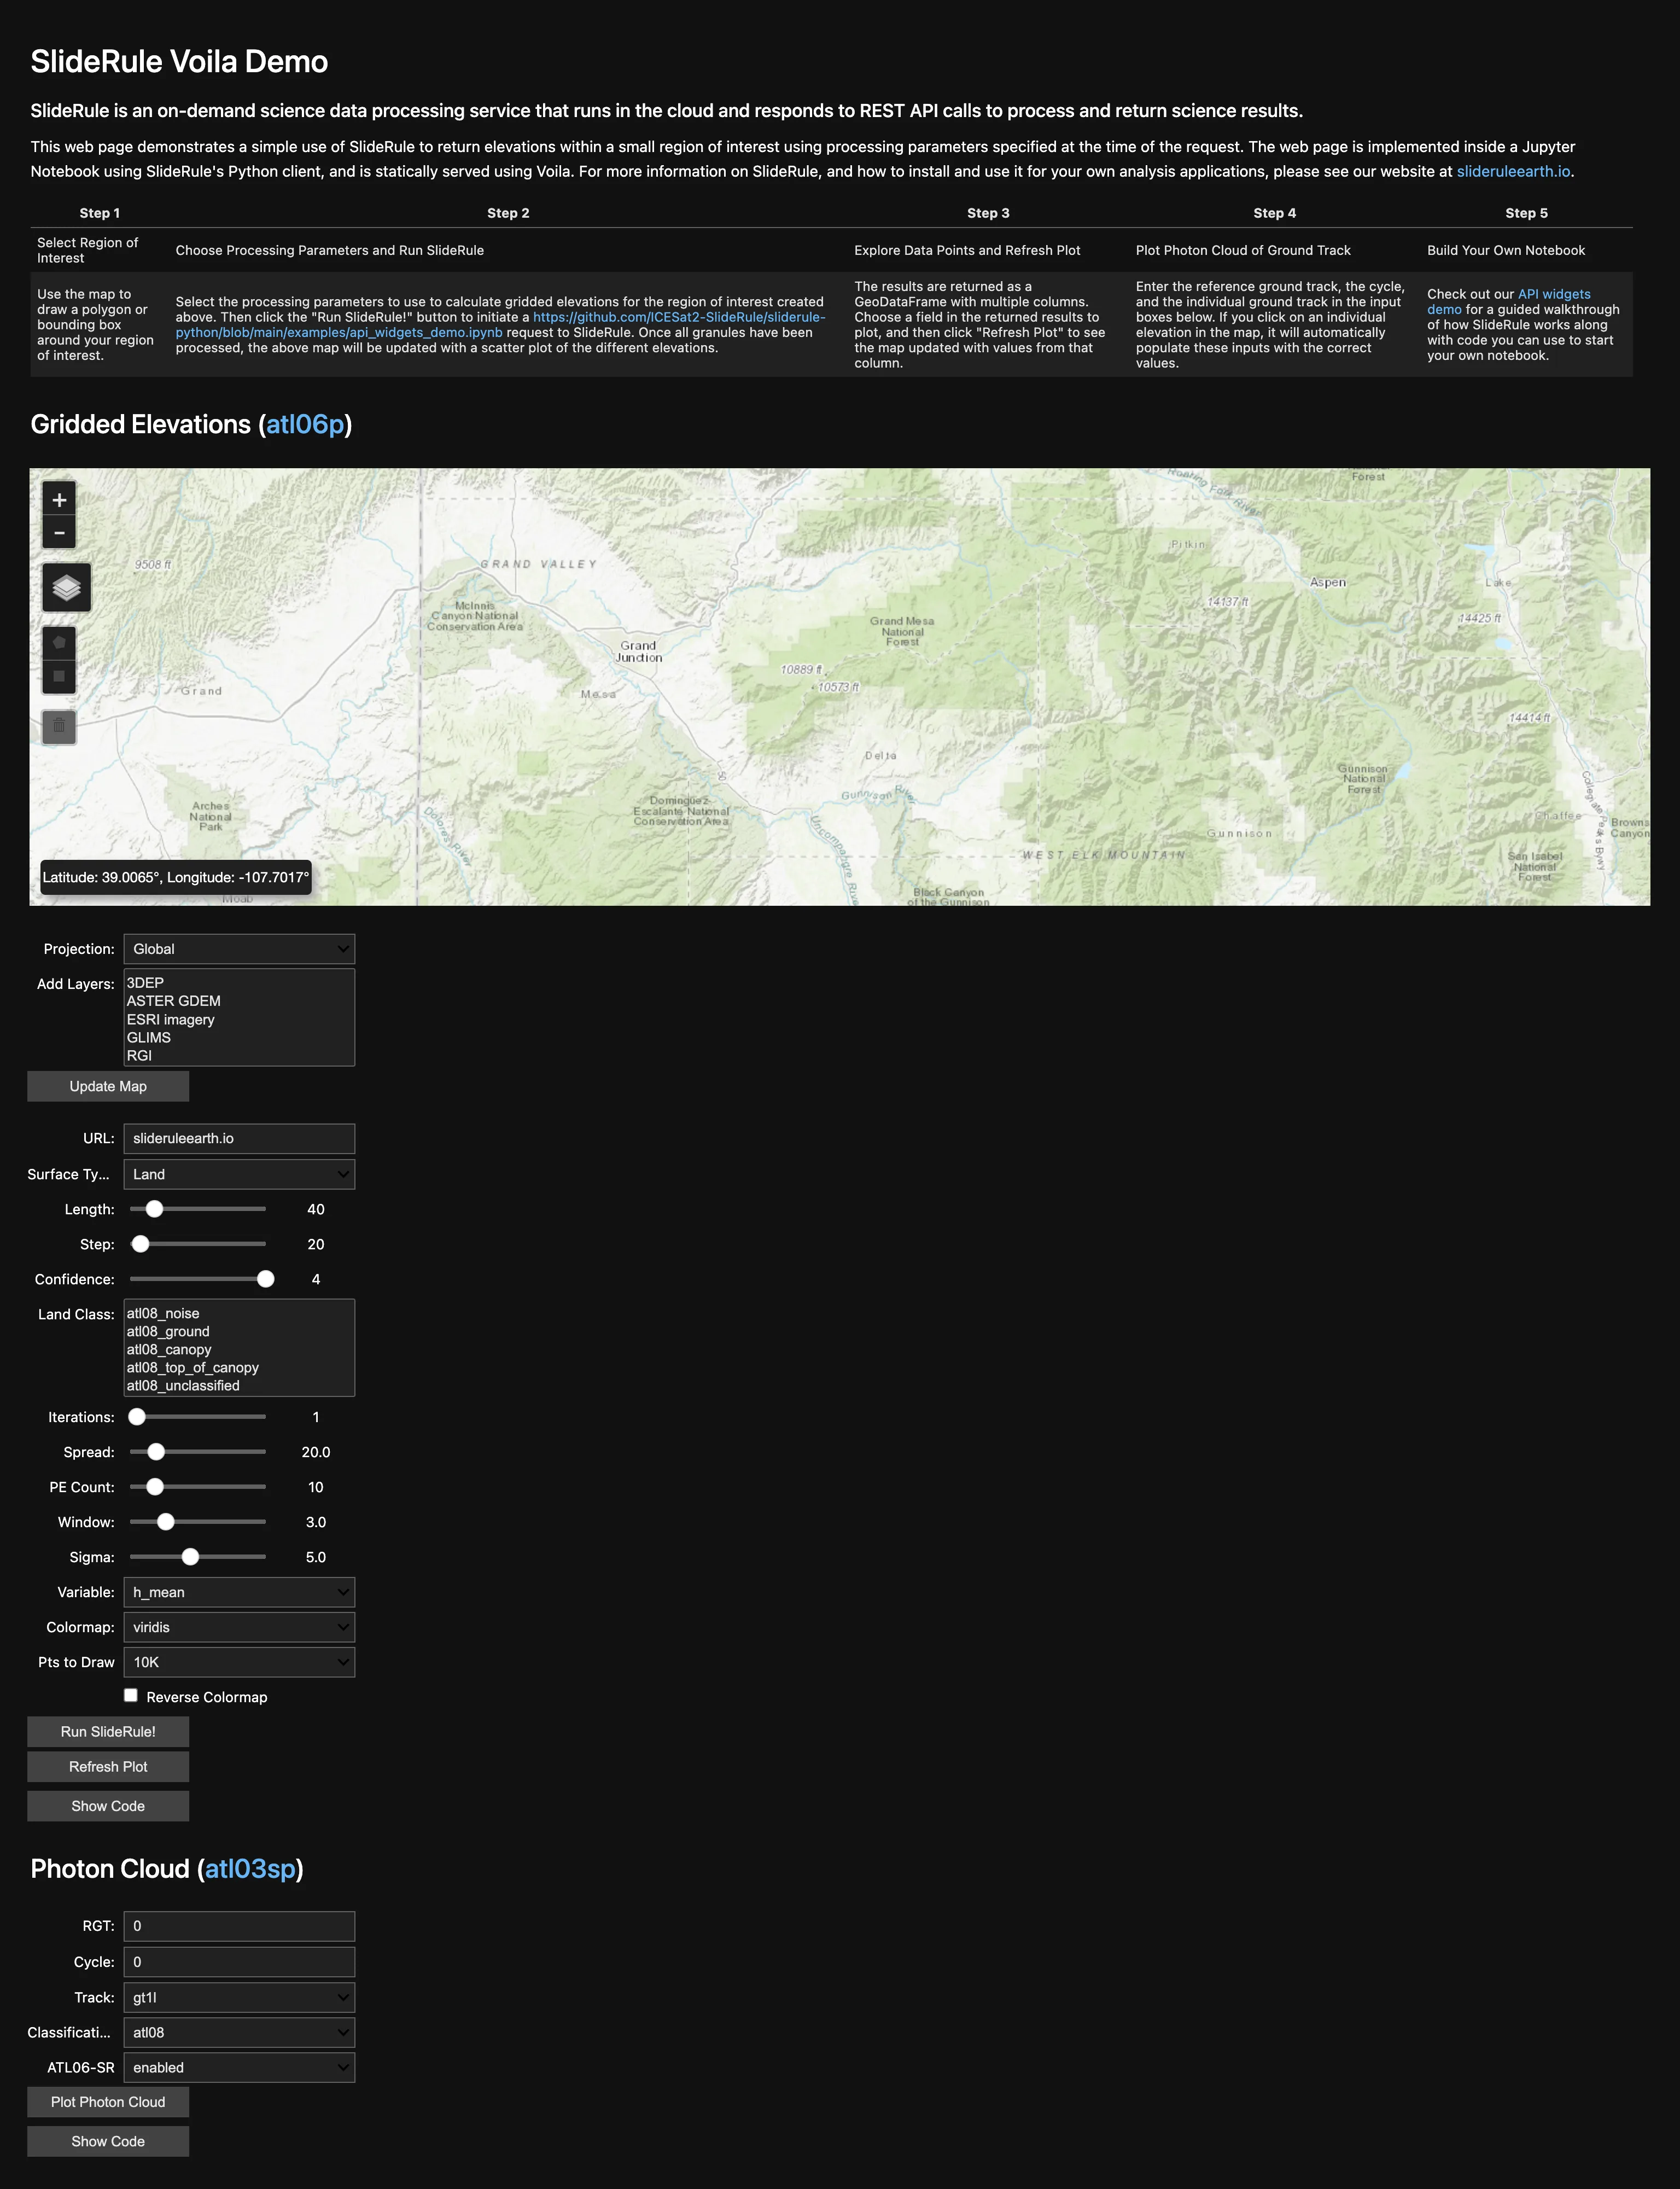Select the draw rectangle tool
Image resolution: width=1680 pixels, height=2189 pixels.
(59, 676)
